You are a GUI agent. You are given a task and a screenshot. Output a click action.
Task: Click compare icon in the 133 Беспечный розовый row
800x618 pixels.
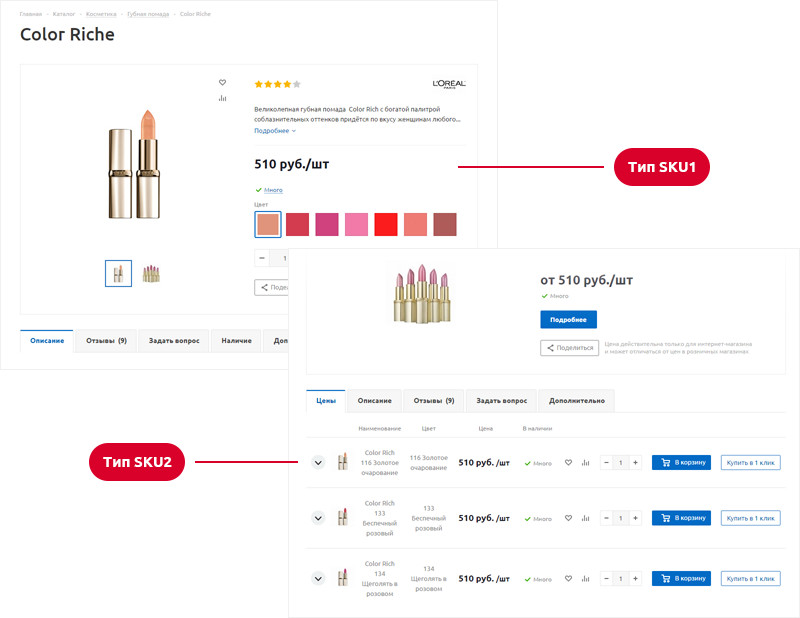tap(585, 518)
